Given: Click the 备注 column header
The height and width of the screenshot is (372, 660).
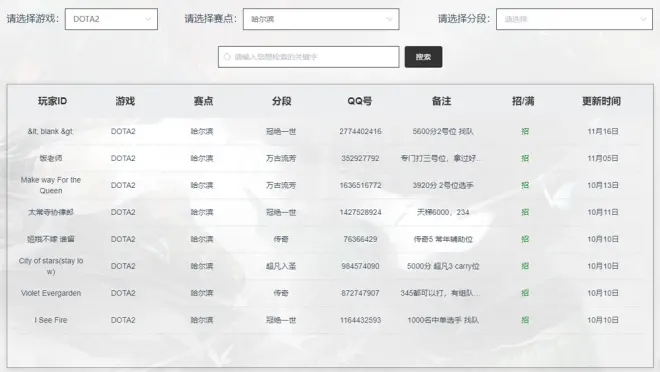Looking at the screenshot, I should click(442, 101).
